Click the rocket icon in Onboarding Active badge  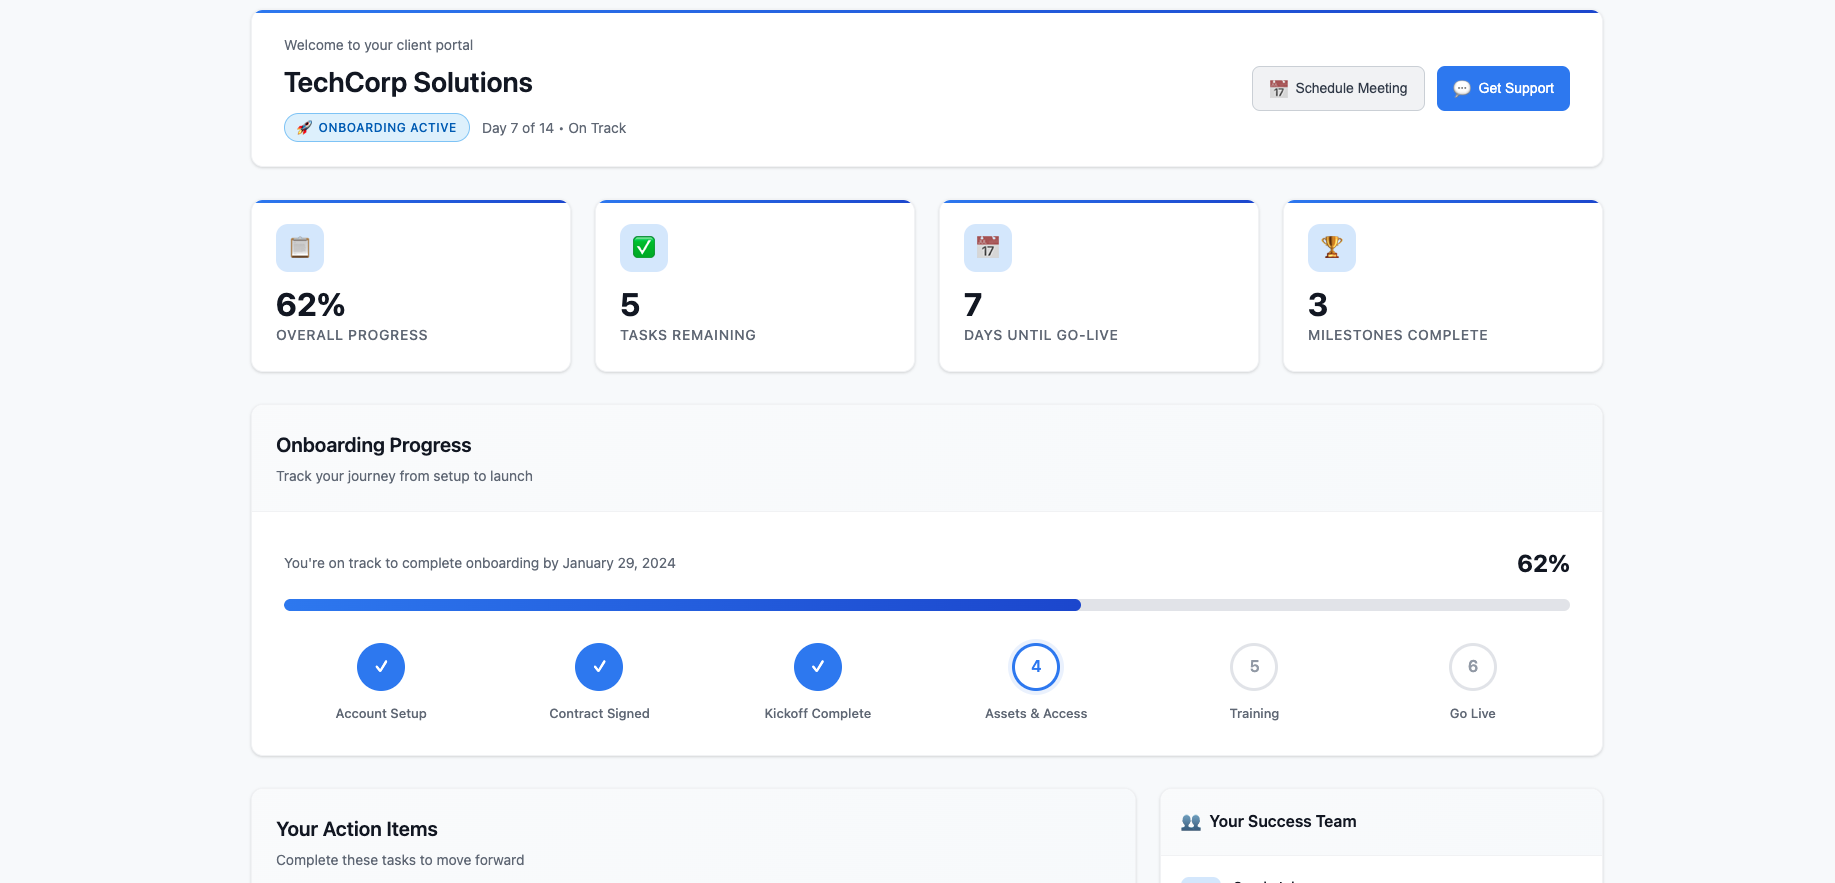pos(304,128)
